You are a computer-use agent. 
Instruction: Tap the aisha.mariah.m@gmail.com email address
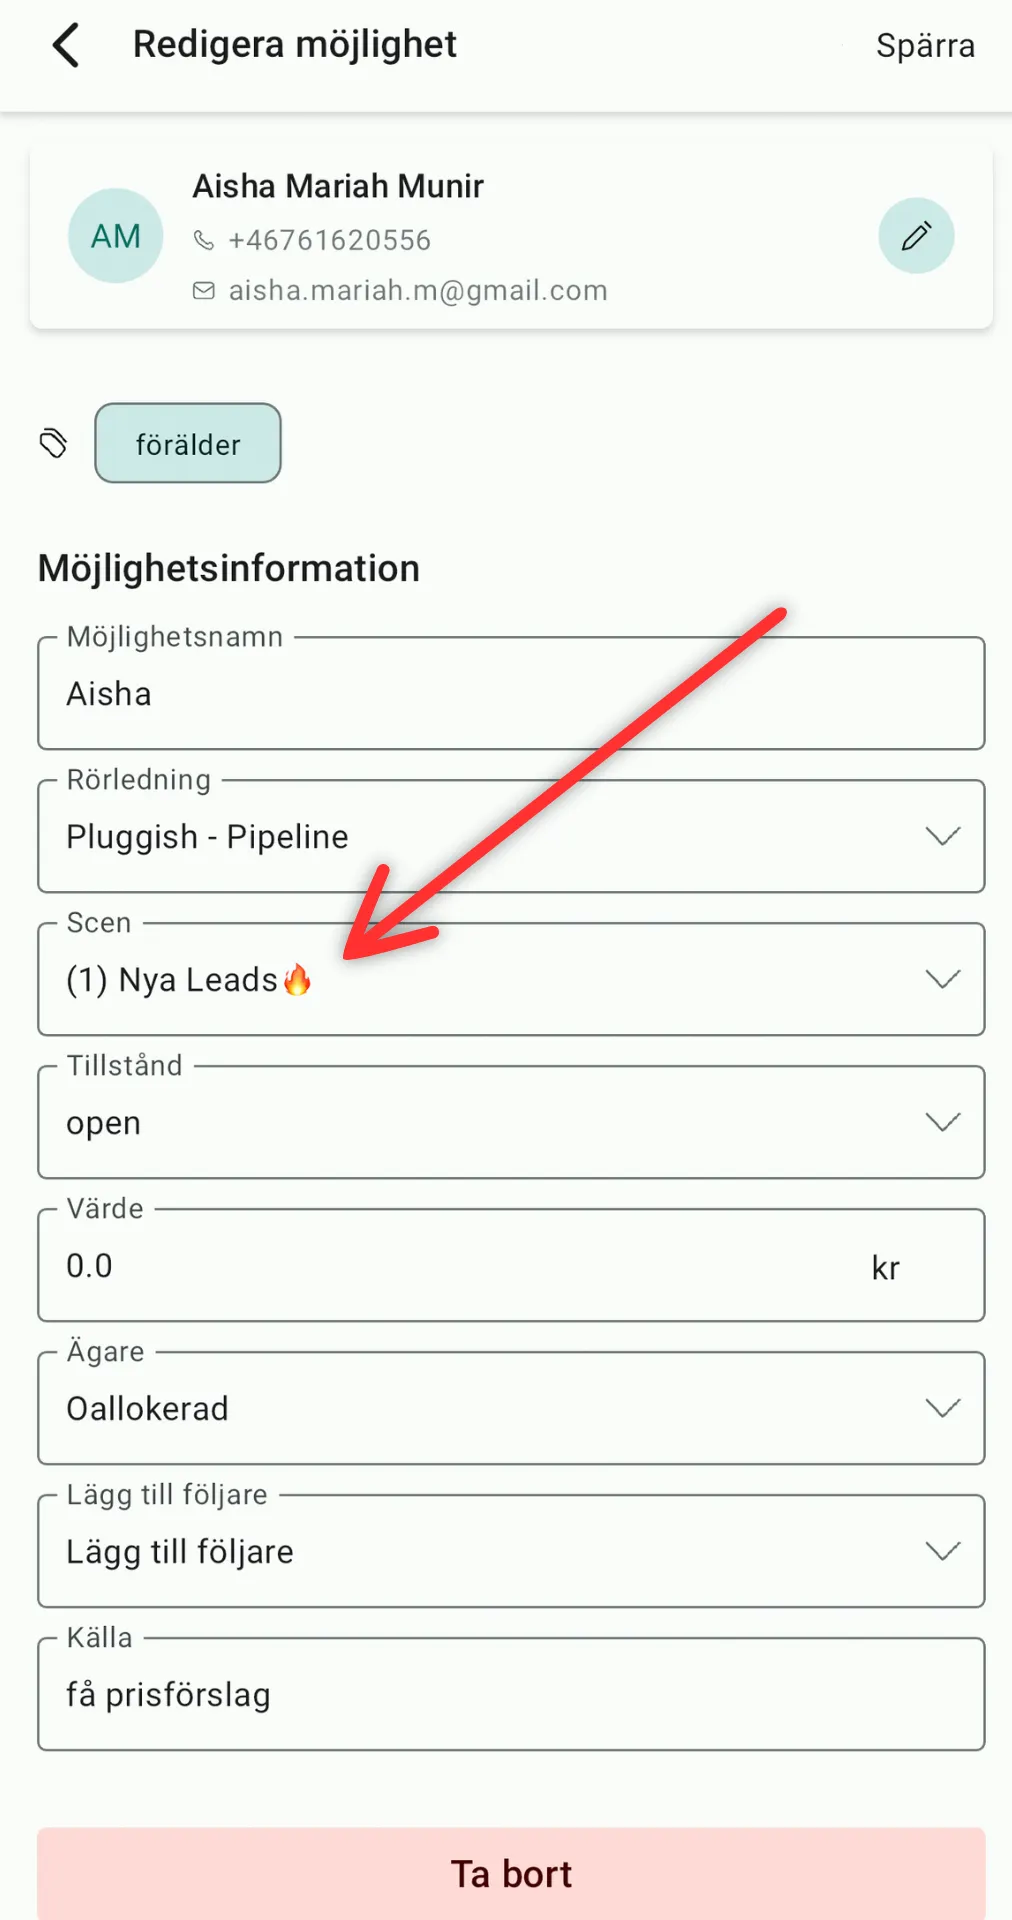point(418,291)
